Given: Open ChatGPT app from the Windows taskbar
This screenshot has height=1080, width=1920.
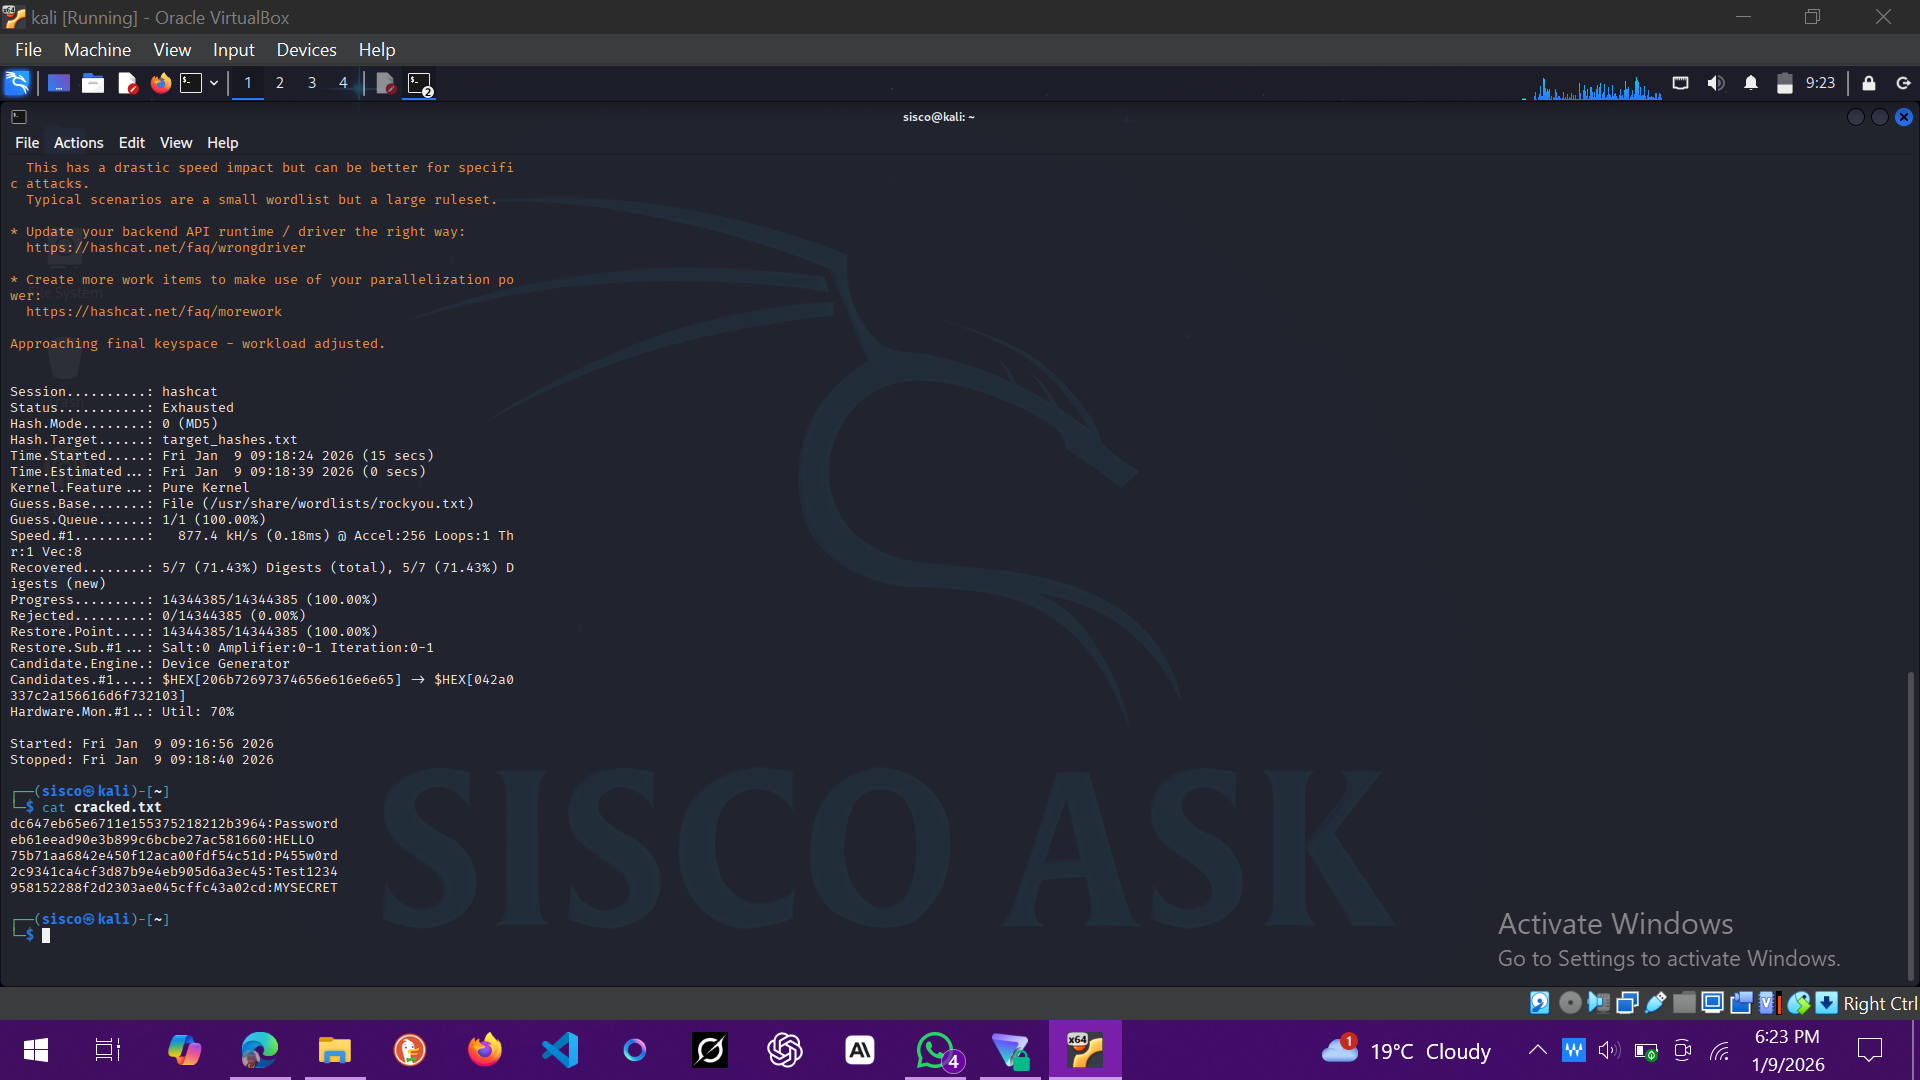Looking at the screenshot, I should 785,1050.
